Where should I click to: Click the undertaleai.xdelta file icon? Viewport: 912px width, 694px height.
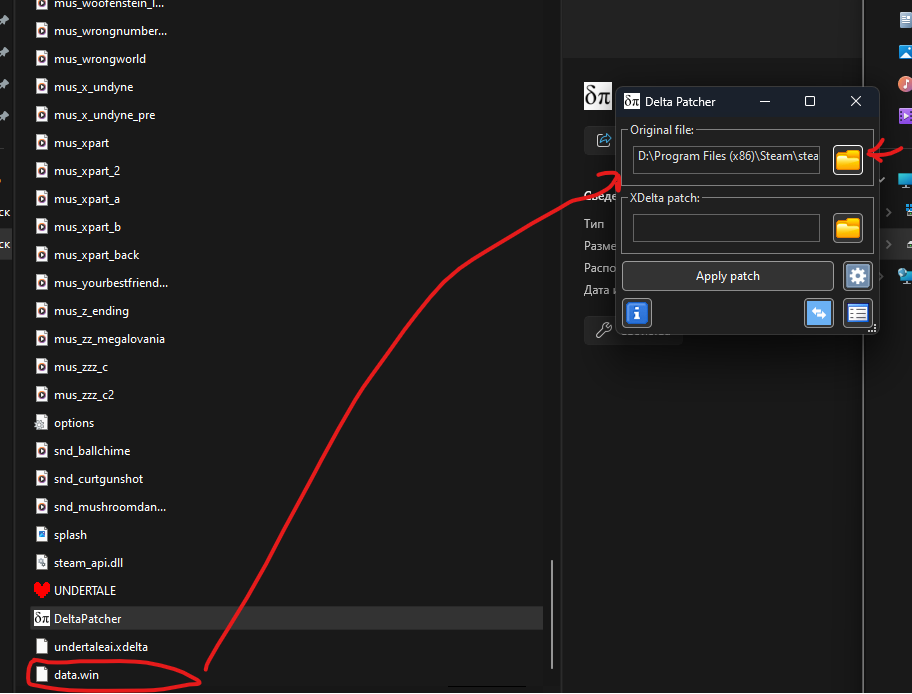click(x=41, y=647)
